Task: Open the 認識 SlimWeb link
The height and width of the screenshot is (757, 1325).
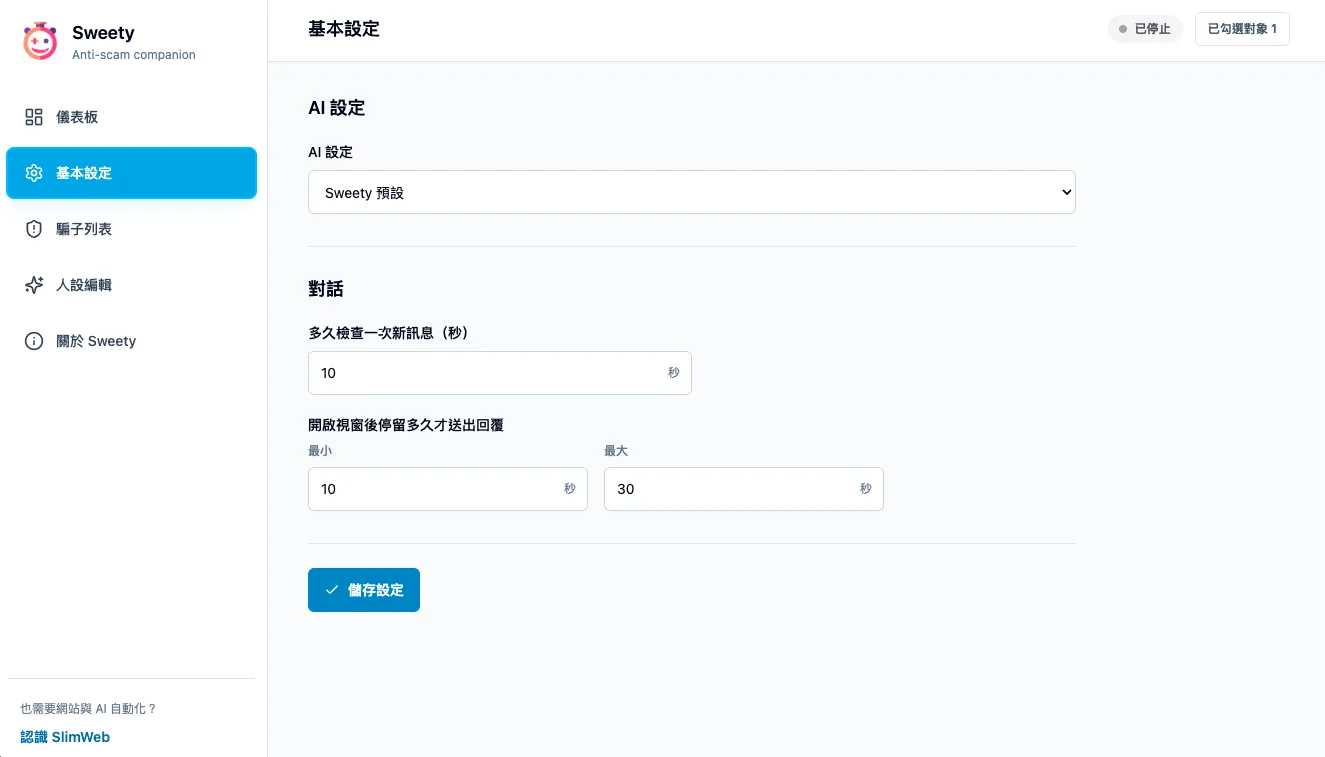Action: point(65,737)
